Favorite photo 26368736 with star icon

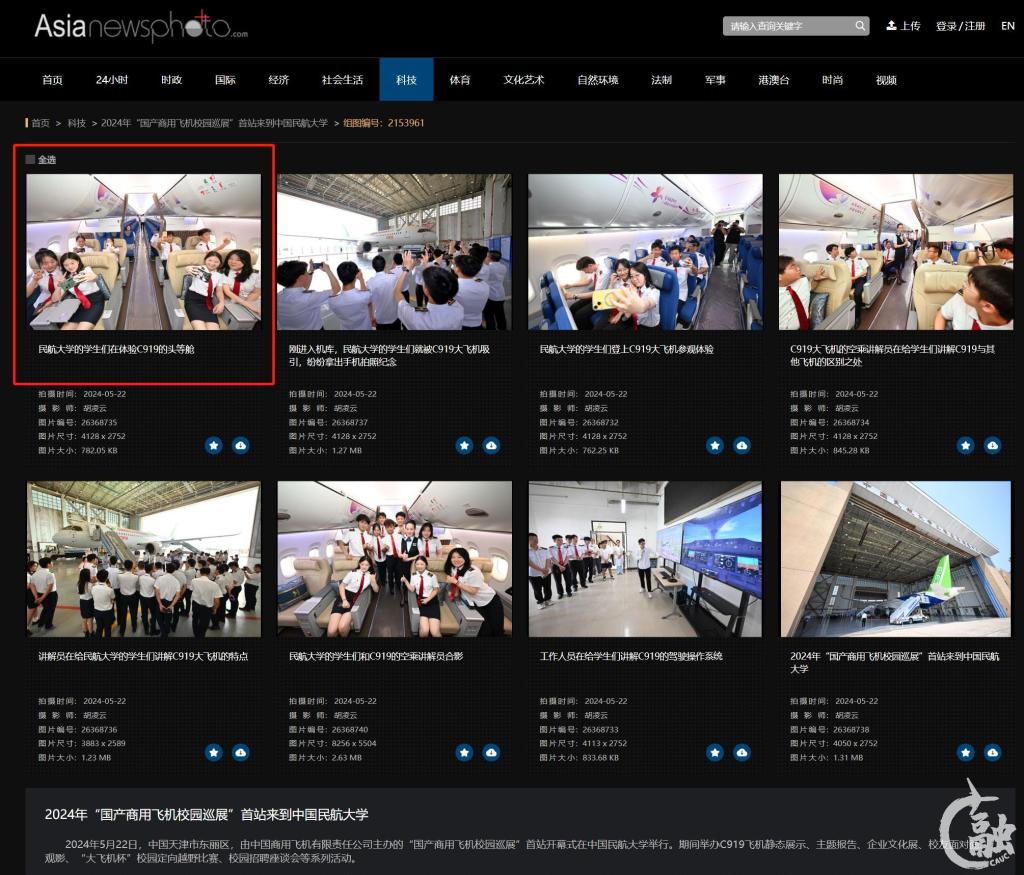click(214, 752)
